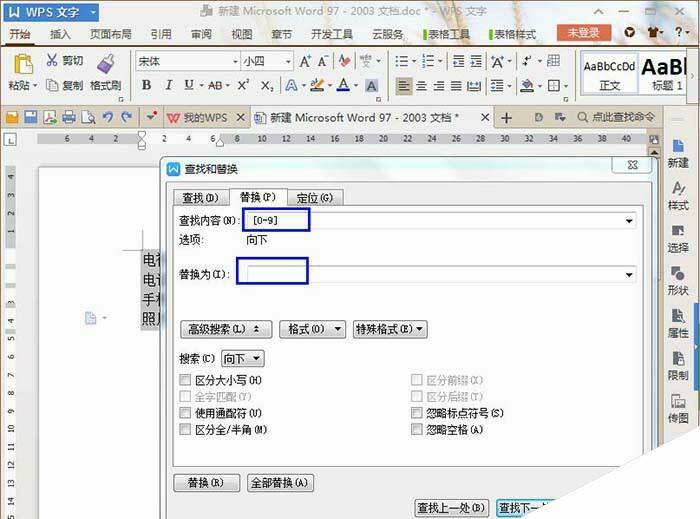Image resolution: width=700 pixels, height=519 pixels.
Task: Open Print Preview icon
Action: [x=88, y=117]
